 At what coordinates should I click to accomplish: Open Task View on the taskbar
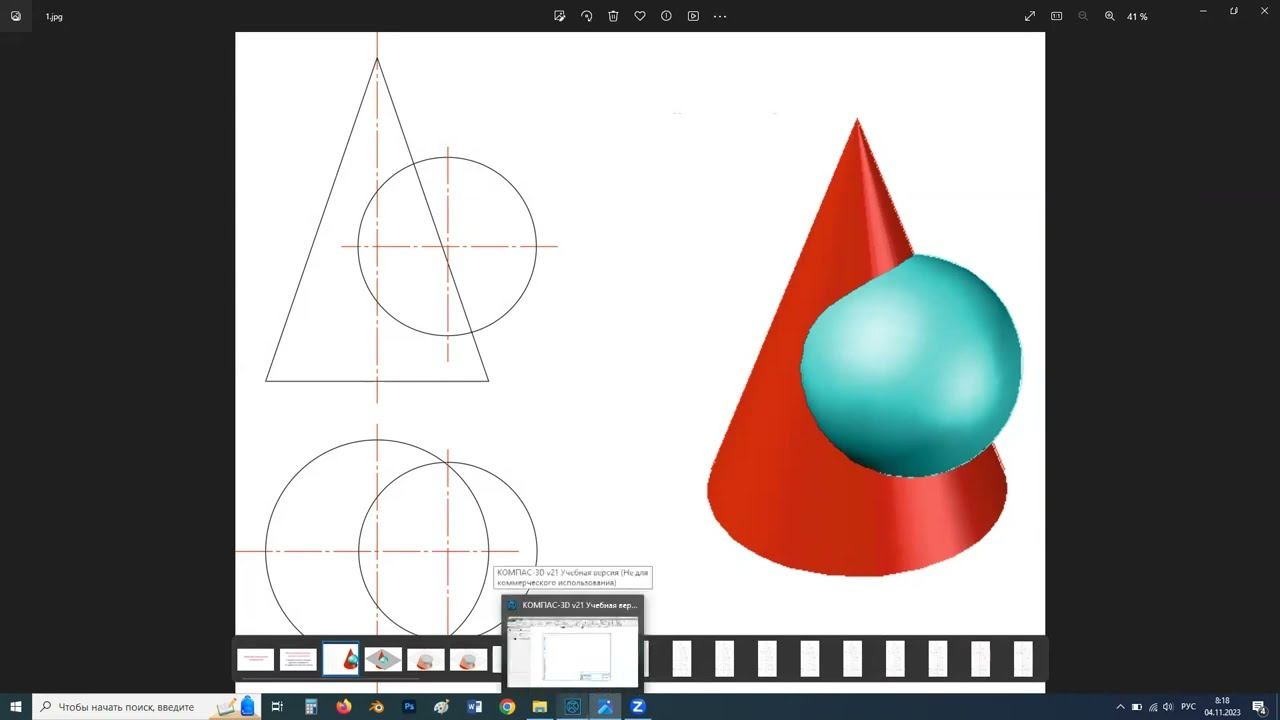(278, 707)
